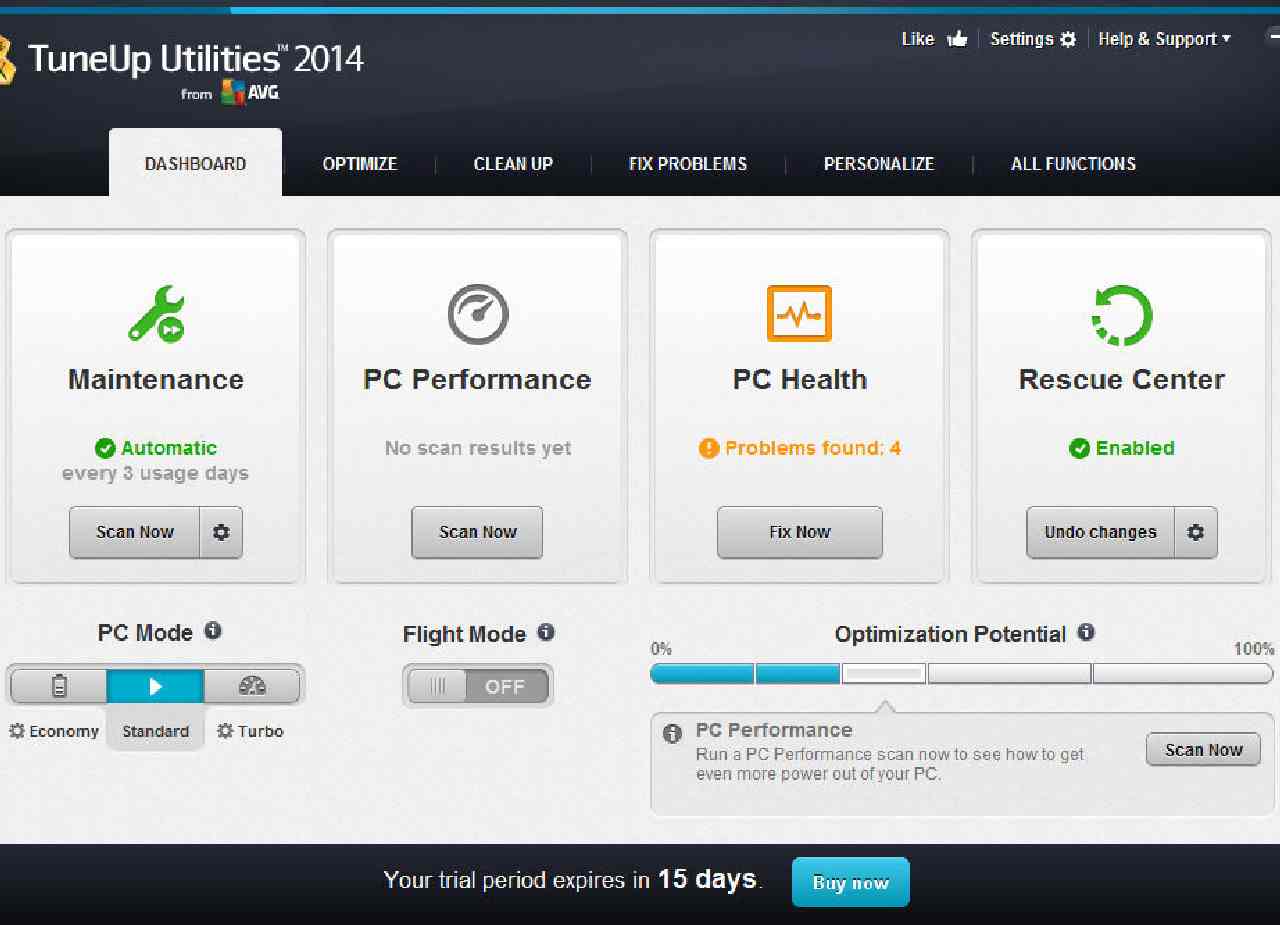The image size is (1280, 925).
Task: Click 'No scan results yet' text
Action: (478, 448)
